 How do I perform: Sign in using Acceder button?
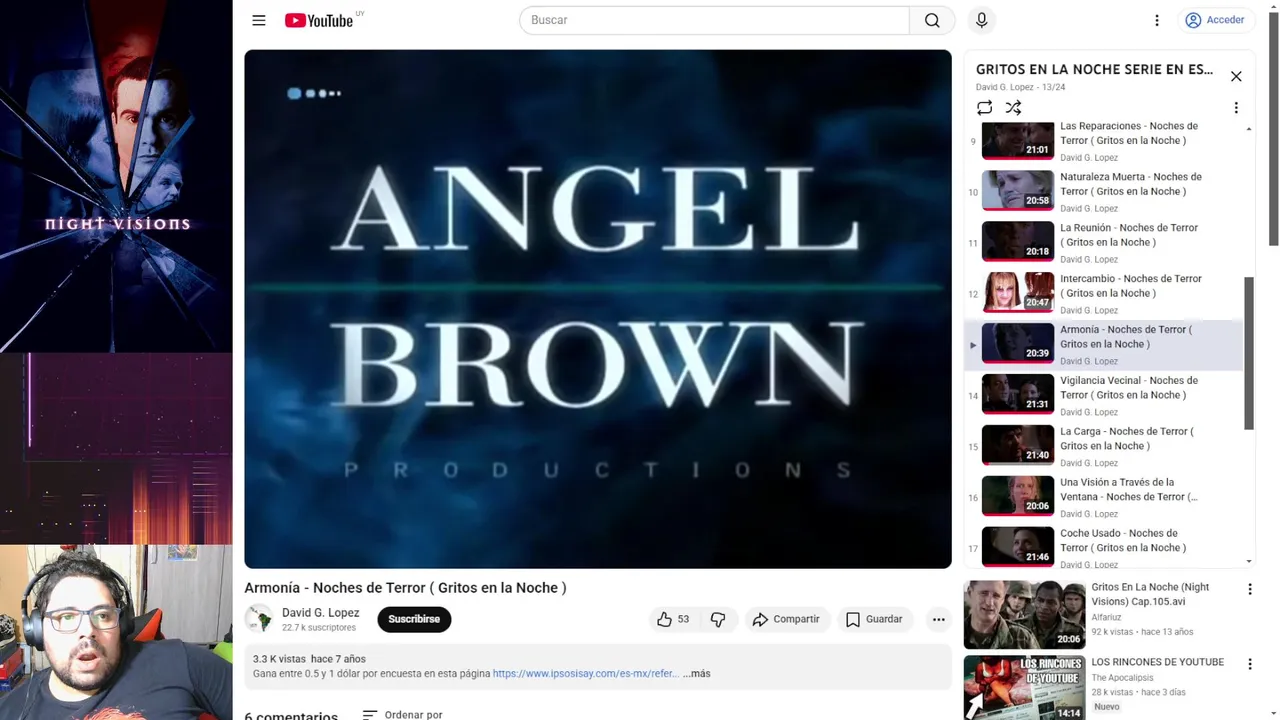point(1215,20)
